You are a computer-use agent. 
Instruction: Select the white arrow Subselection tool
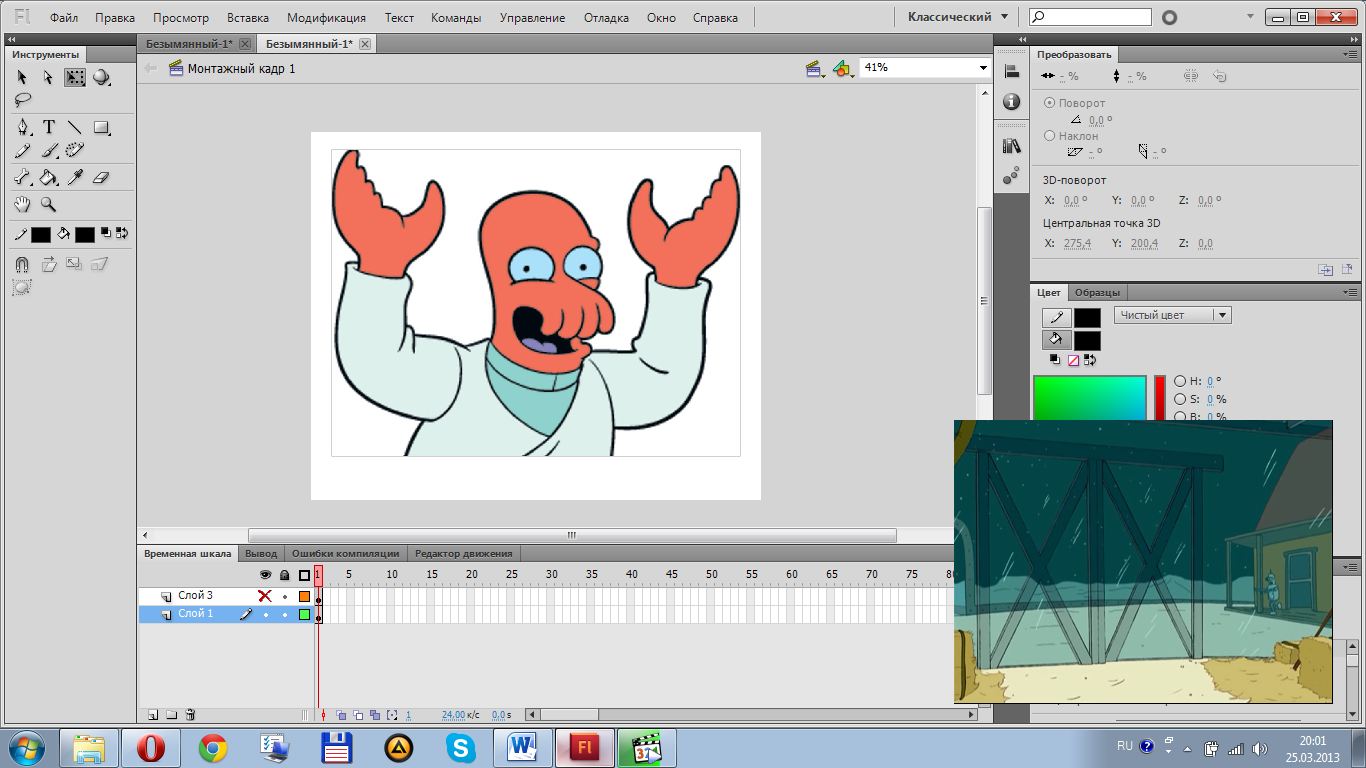48,77
